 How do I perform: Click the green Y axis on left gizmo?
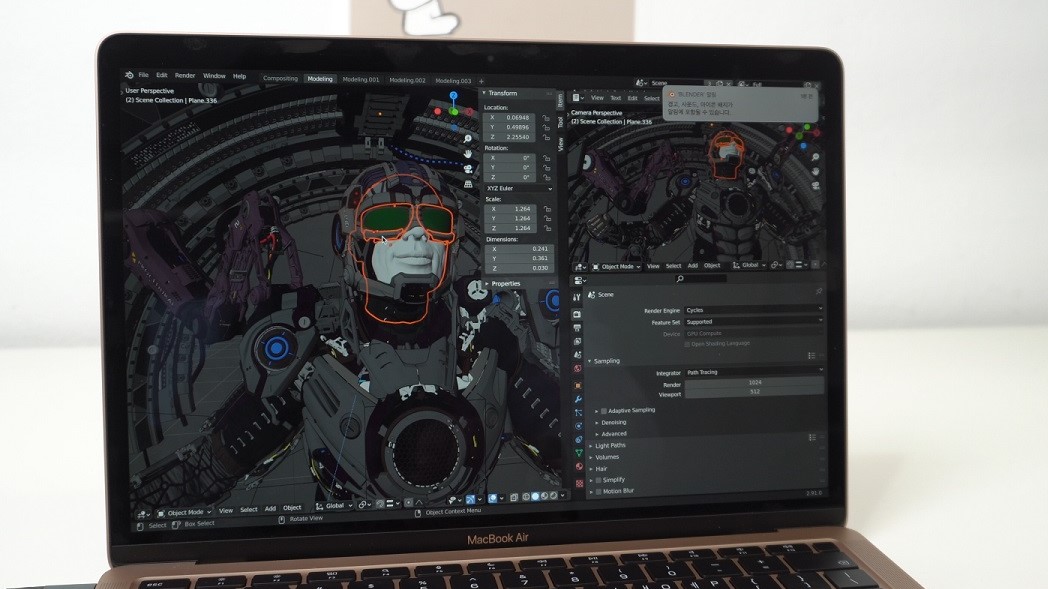(x=454, y=111)
